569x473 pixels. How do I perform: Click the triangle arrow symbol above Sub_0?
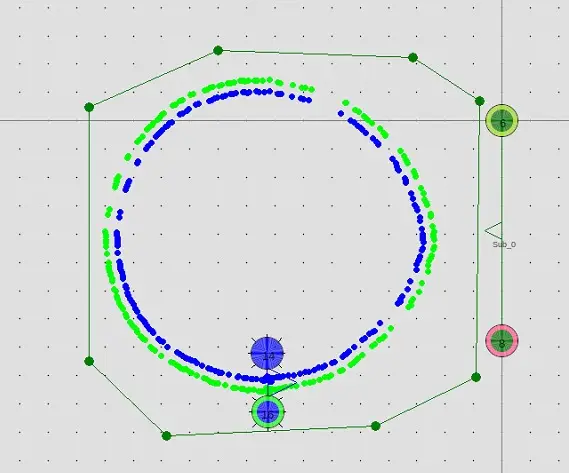pyautogui.click(x=494, y=231)
